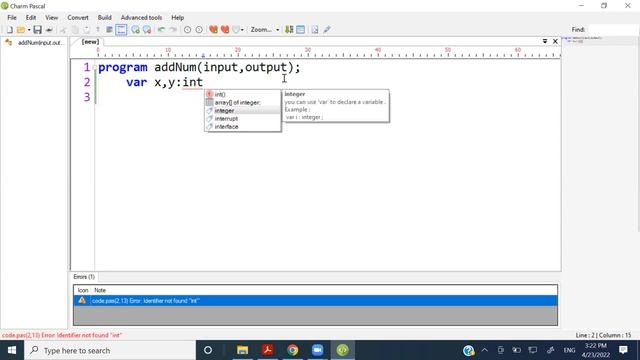Image resolution: width=640 pixels, height=360 pixels.
Task: Close the [new] editor tab with X
Action: 555,41
